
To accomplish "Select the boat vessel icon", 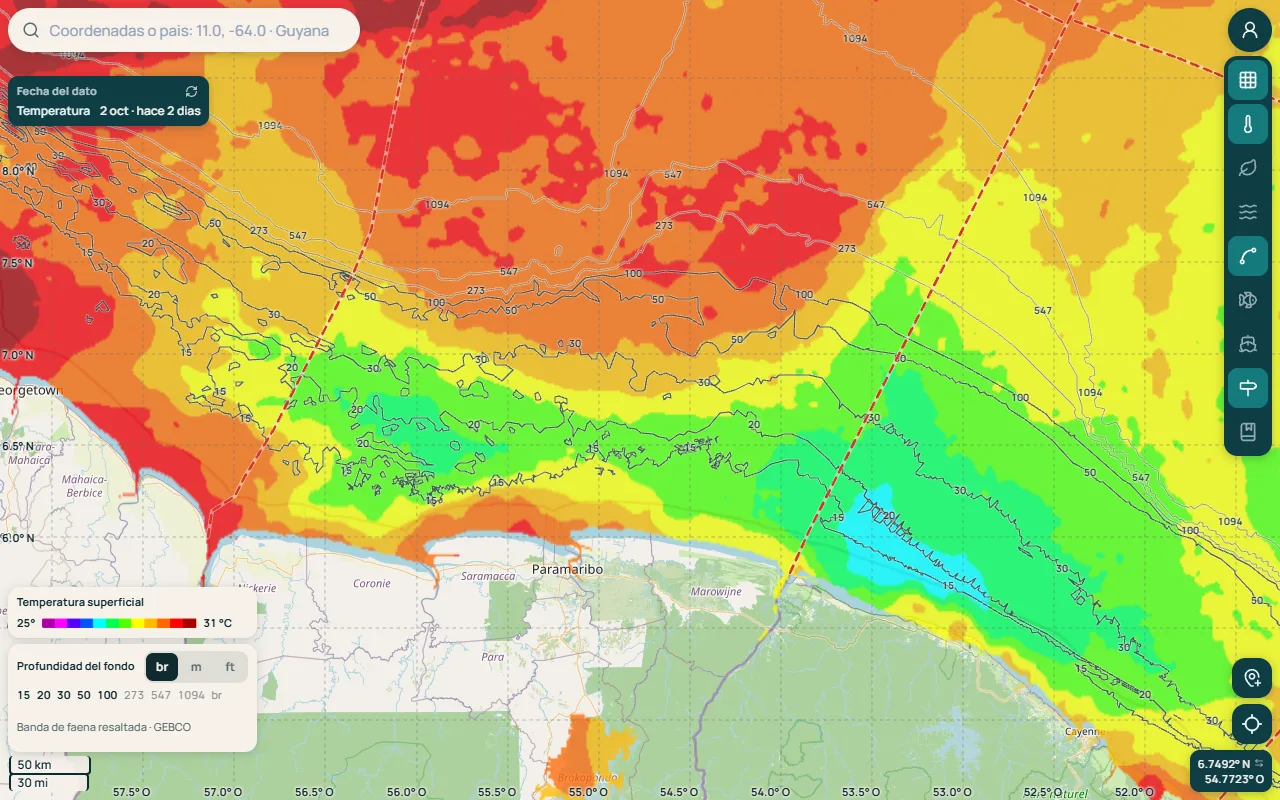I will point(1248,344).
